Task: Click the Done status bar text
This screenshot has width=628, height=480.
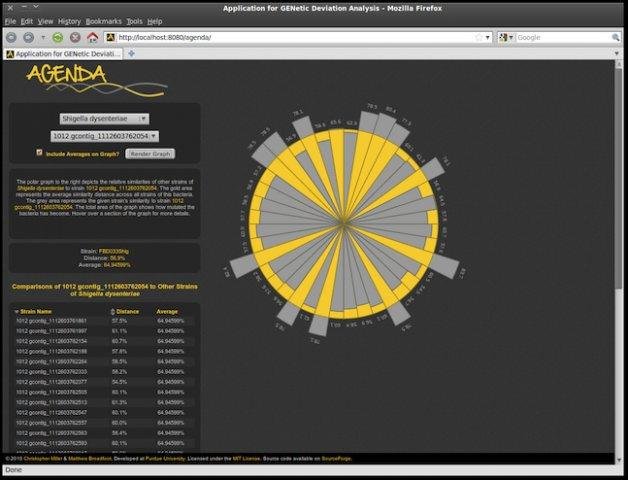Action: click(14, 470)
